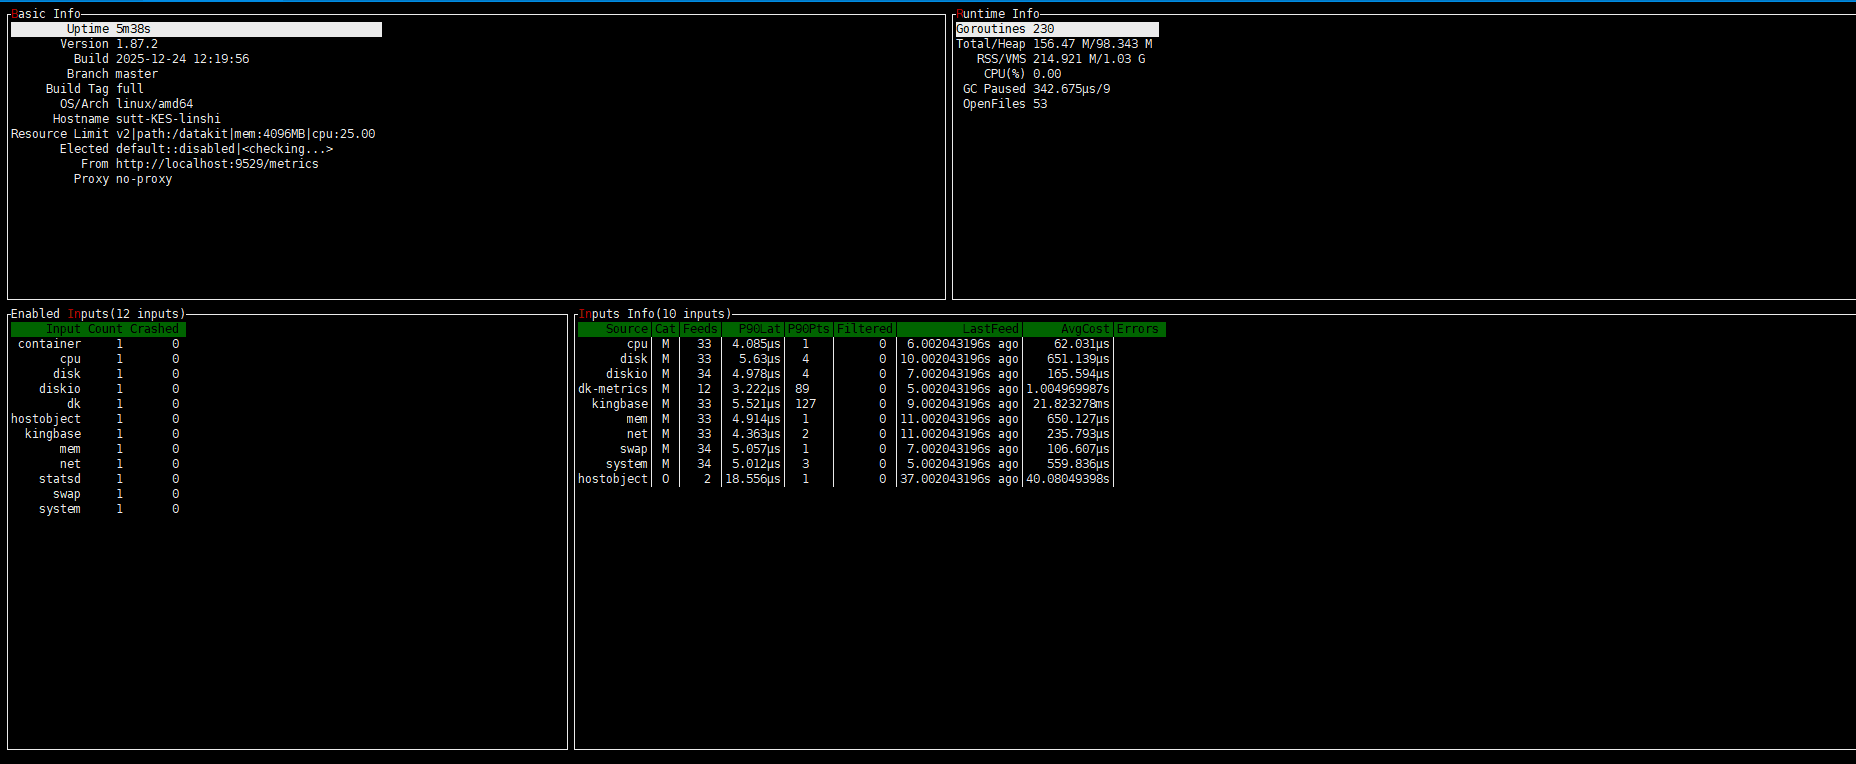Image resolution: width=1856 pixels, height=764 pixels.
Task: Focus the Runtime Info panel title
Action: [997, 14]
